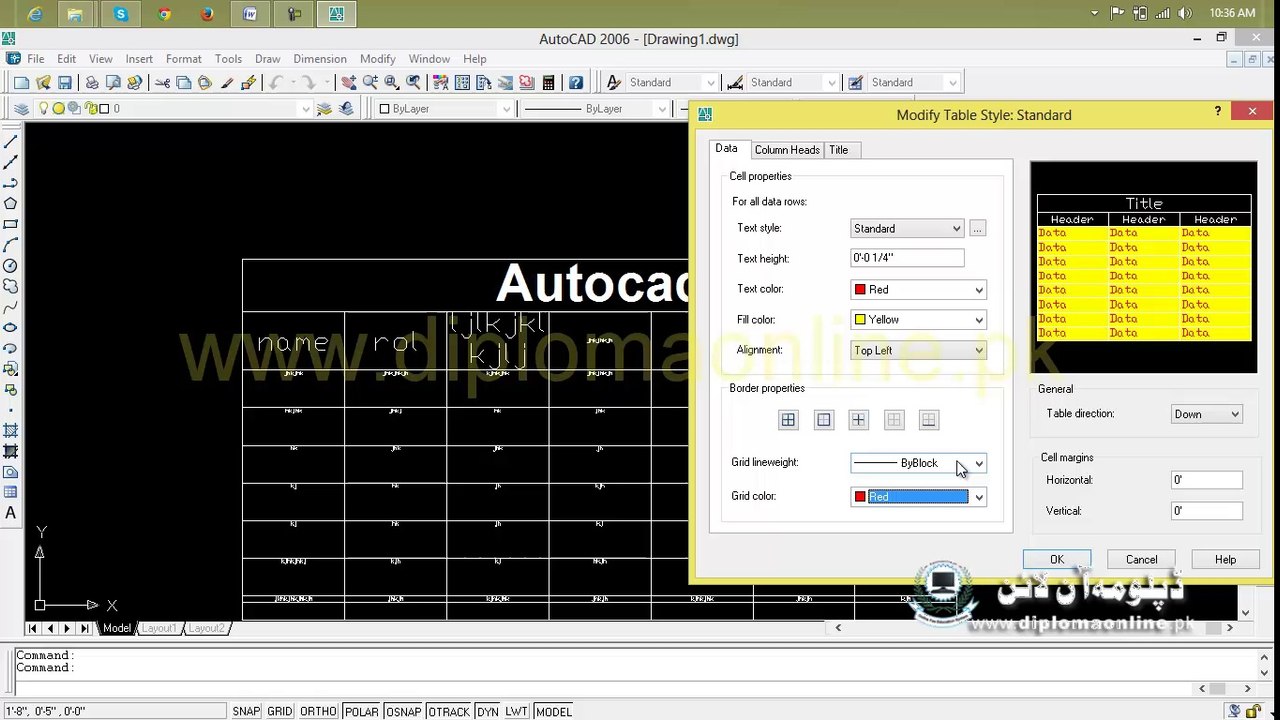Viewport: 1280px width, 720px height.
Task: Click the Vertical cell margin field
Action: 1207,511
